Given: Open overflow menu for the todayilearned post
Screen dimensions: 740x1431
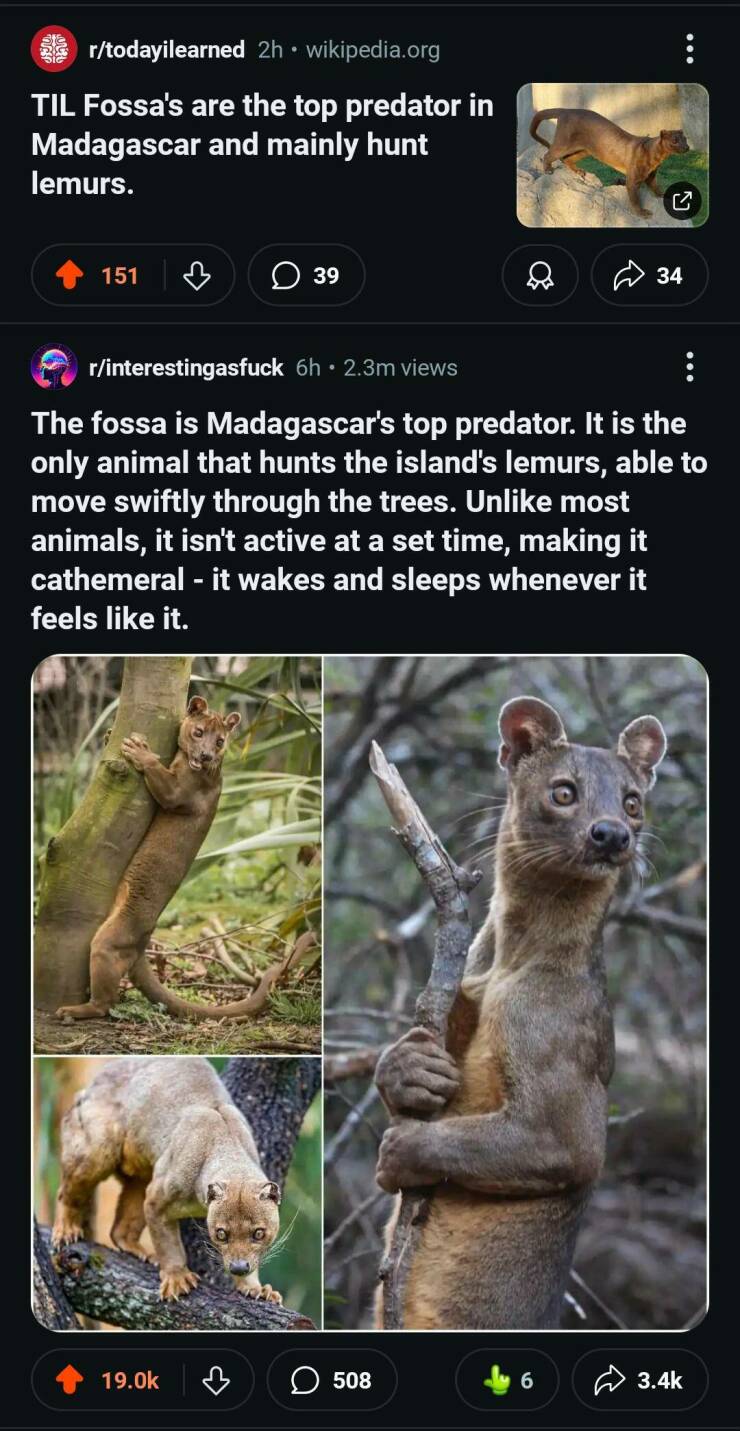Looking at the screenshot, I should pyautogui.click(x=689, y=48).
